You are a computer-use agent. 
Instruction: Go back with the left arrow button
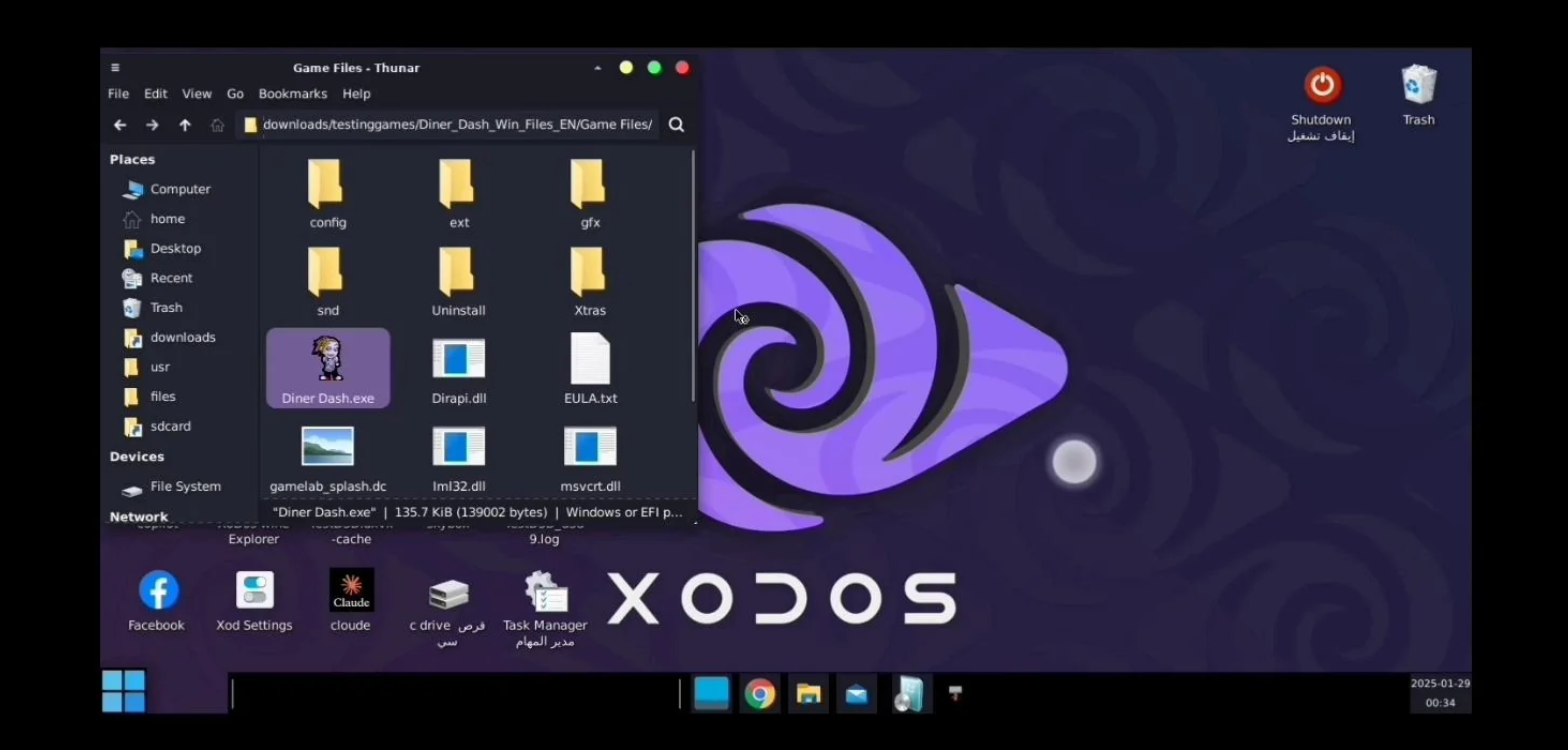(120, 125)
